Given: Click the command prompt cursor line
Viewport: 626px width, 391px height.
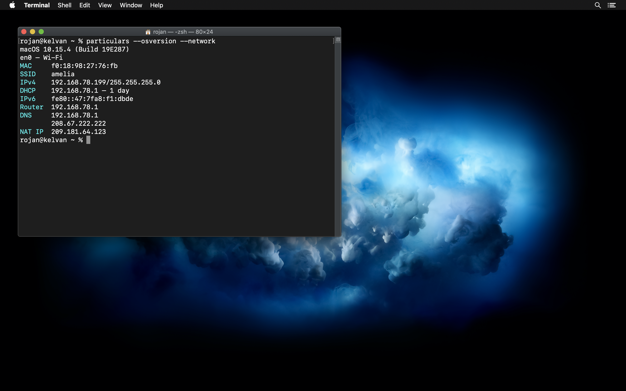Looking at the screenshot, I should point(55,140).
